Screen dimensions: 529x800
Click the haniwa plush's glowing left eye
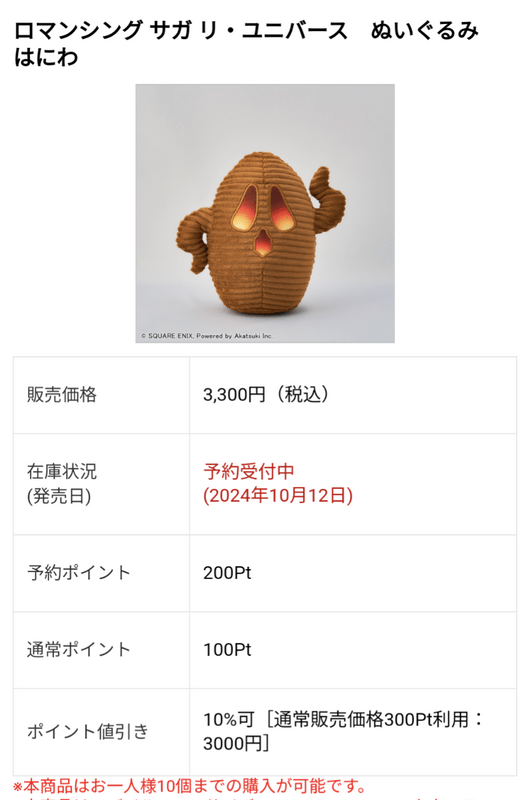[x=245, y=208]
